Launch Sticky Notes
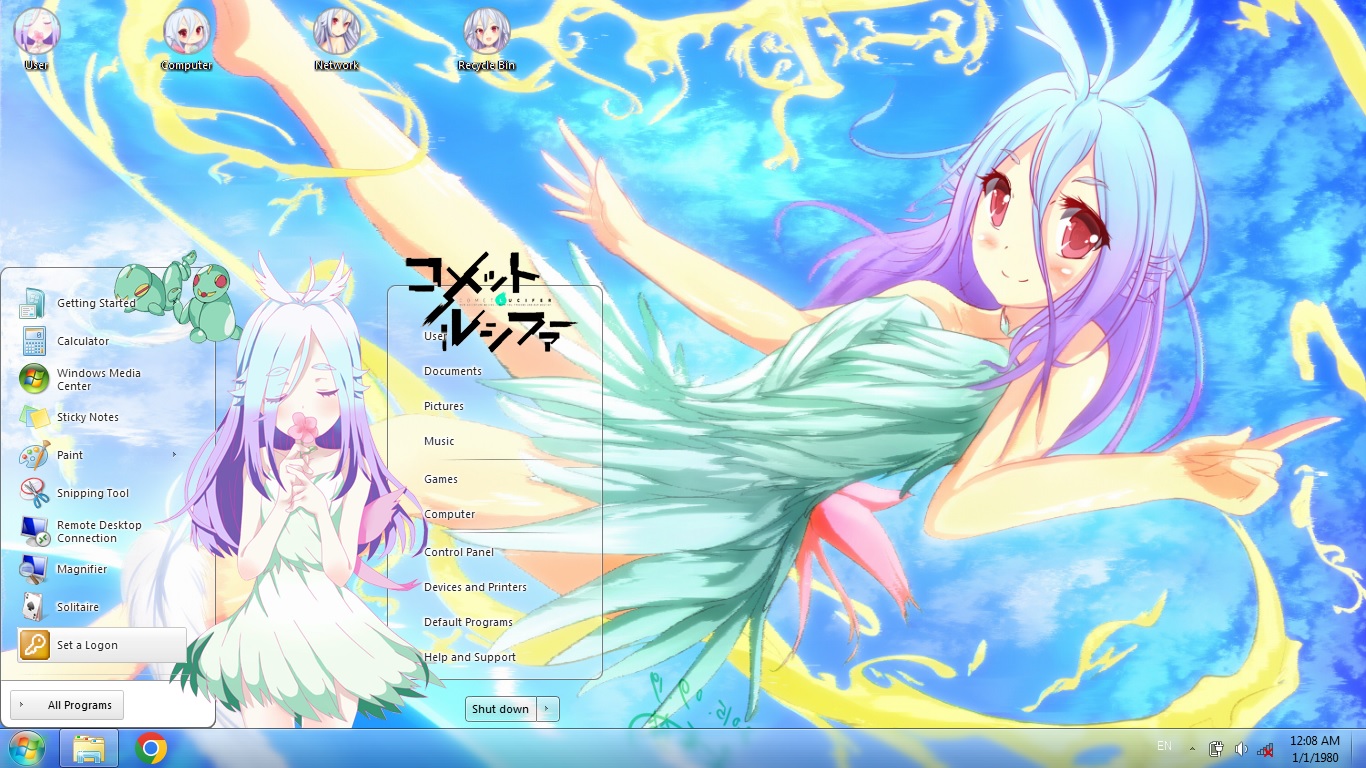 (x=102, y=417)
